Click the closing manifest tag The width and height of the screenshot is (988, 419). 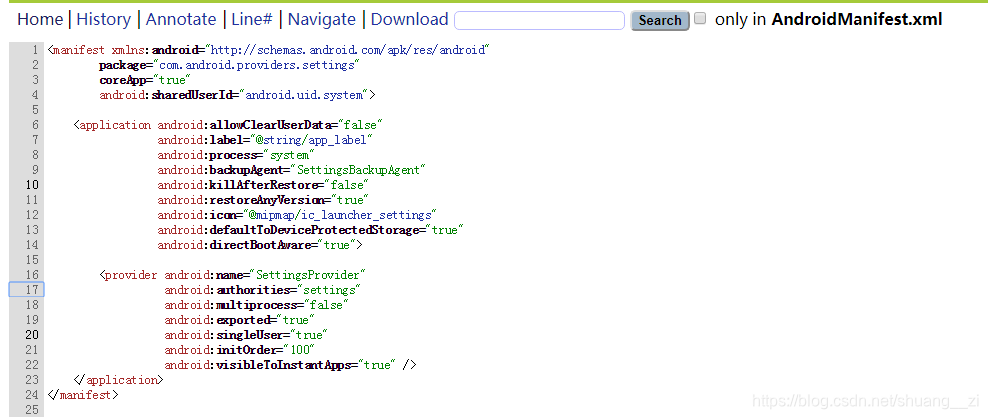(x=83, y=396)
